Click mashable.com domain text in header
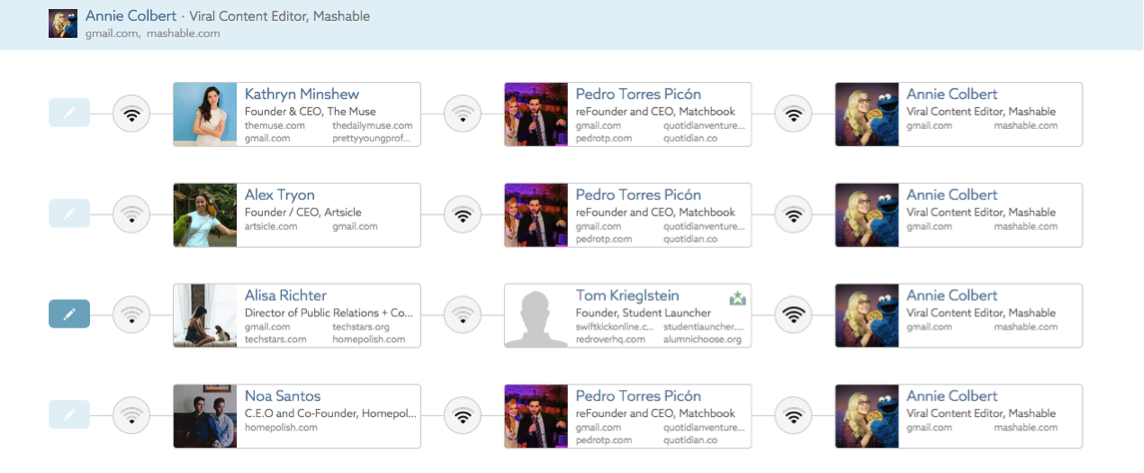 (x=183, y=33)
